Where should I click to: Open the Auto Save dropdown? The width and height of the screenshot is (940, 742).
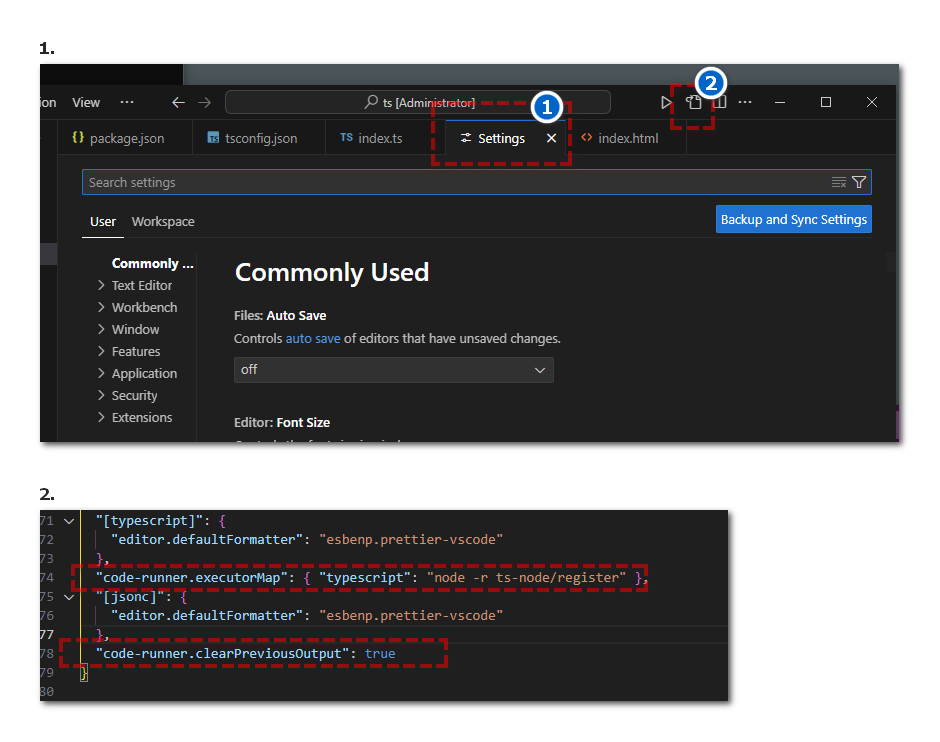point(393,369)
